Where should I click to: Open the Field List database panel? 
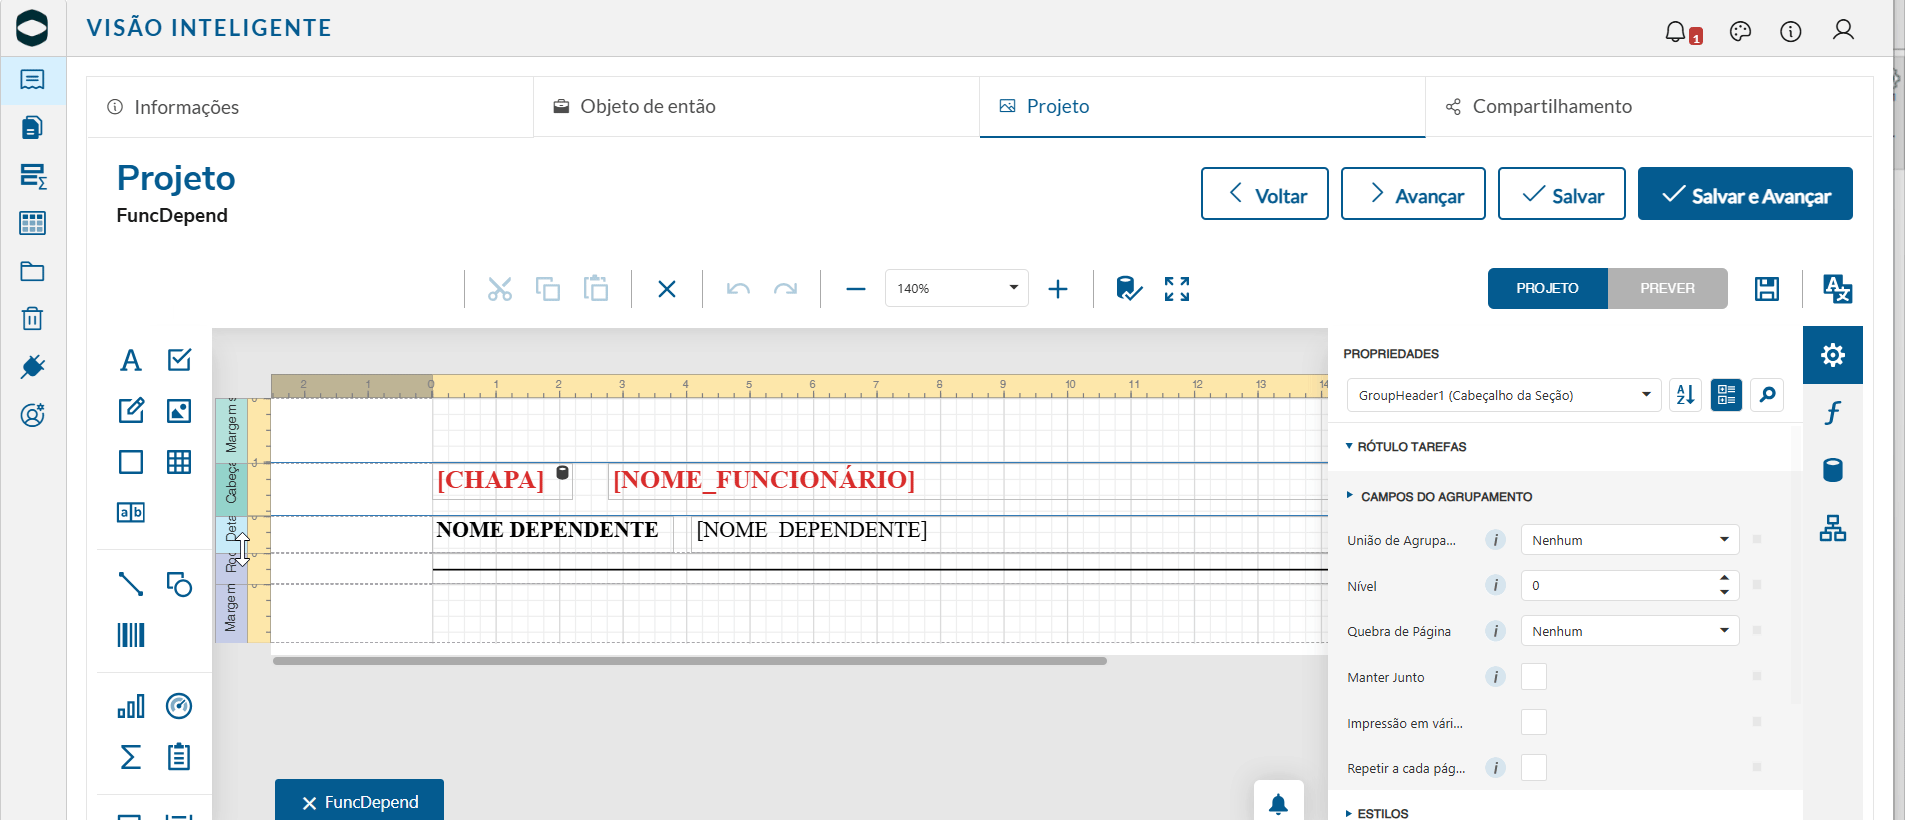pyautogui.click(x=1833, y=470)
